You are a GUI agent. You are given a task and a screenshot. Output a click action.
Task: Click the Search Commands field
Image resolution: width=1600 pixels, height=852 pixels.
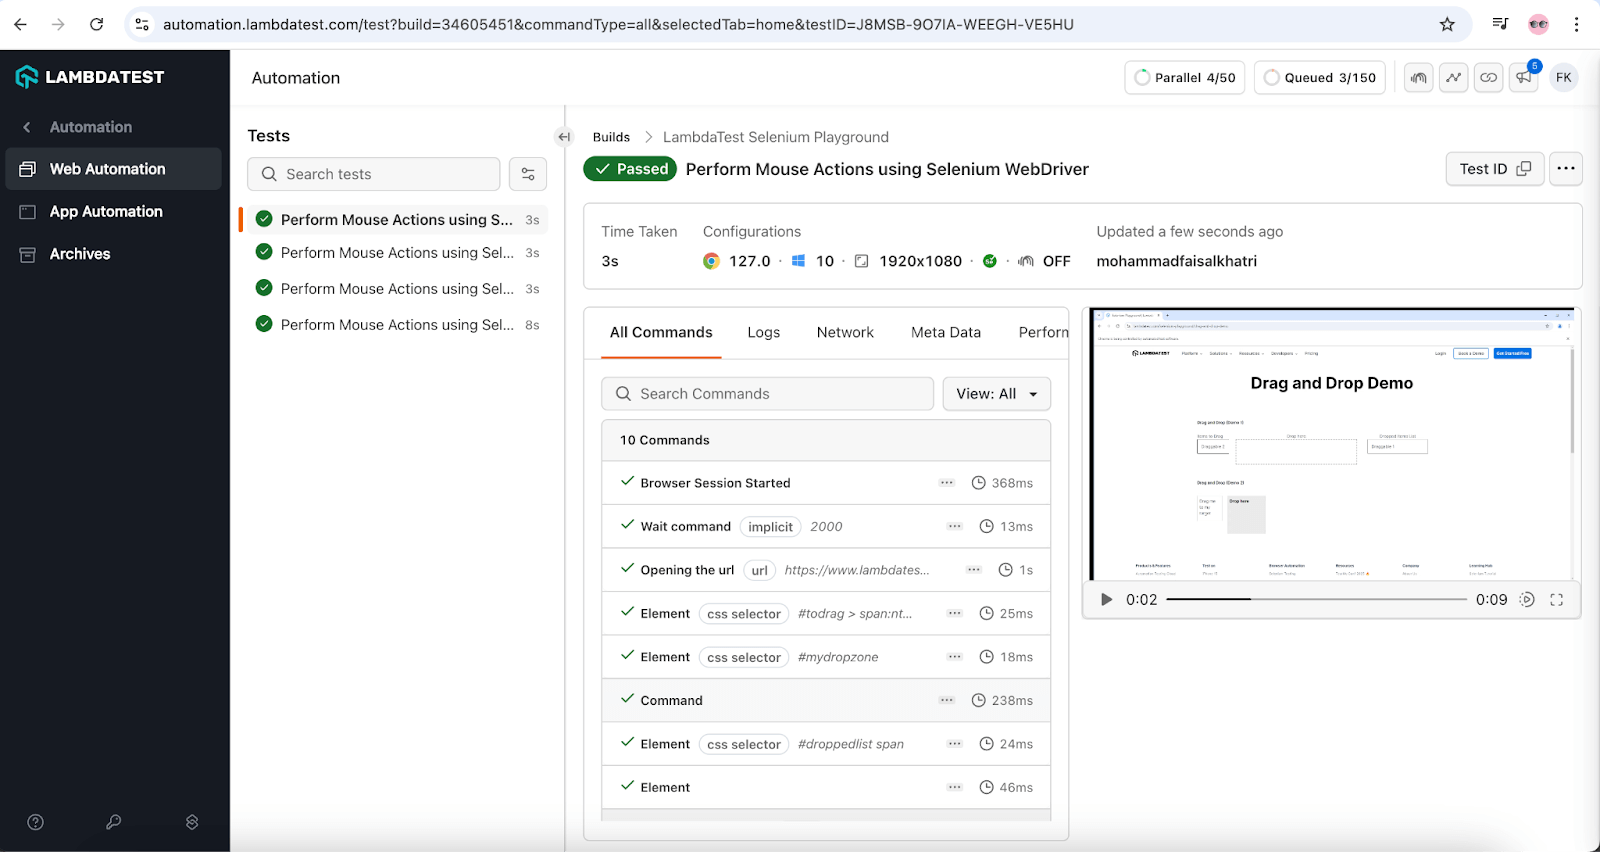pos(767,394)
